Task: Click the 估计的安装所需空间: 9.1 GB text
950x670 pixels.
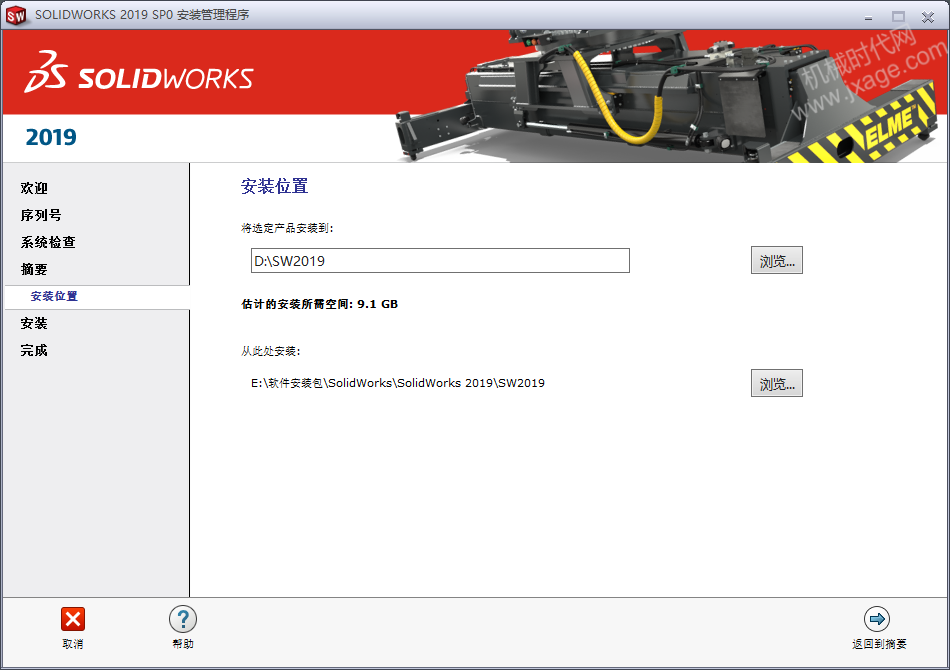Action: click(x=319, y=304)
